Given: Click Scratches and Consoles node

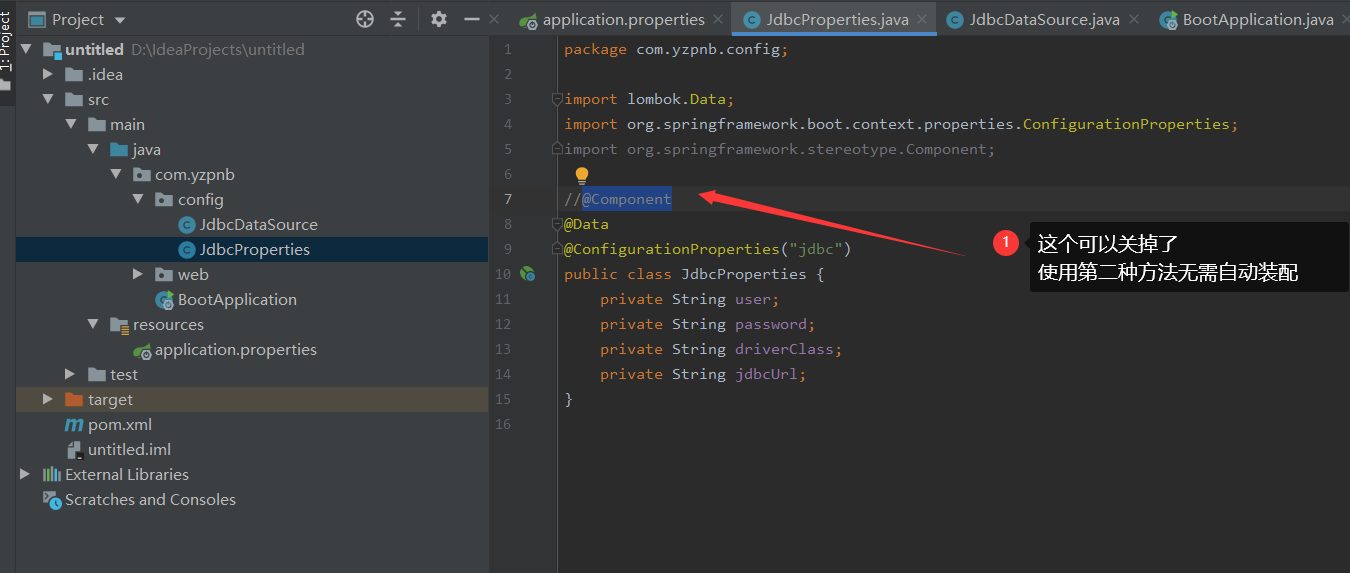Looking at the screenshot, I should [x=150, y=500].
